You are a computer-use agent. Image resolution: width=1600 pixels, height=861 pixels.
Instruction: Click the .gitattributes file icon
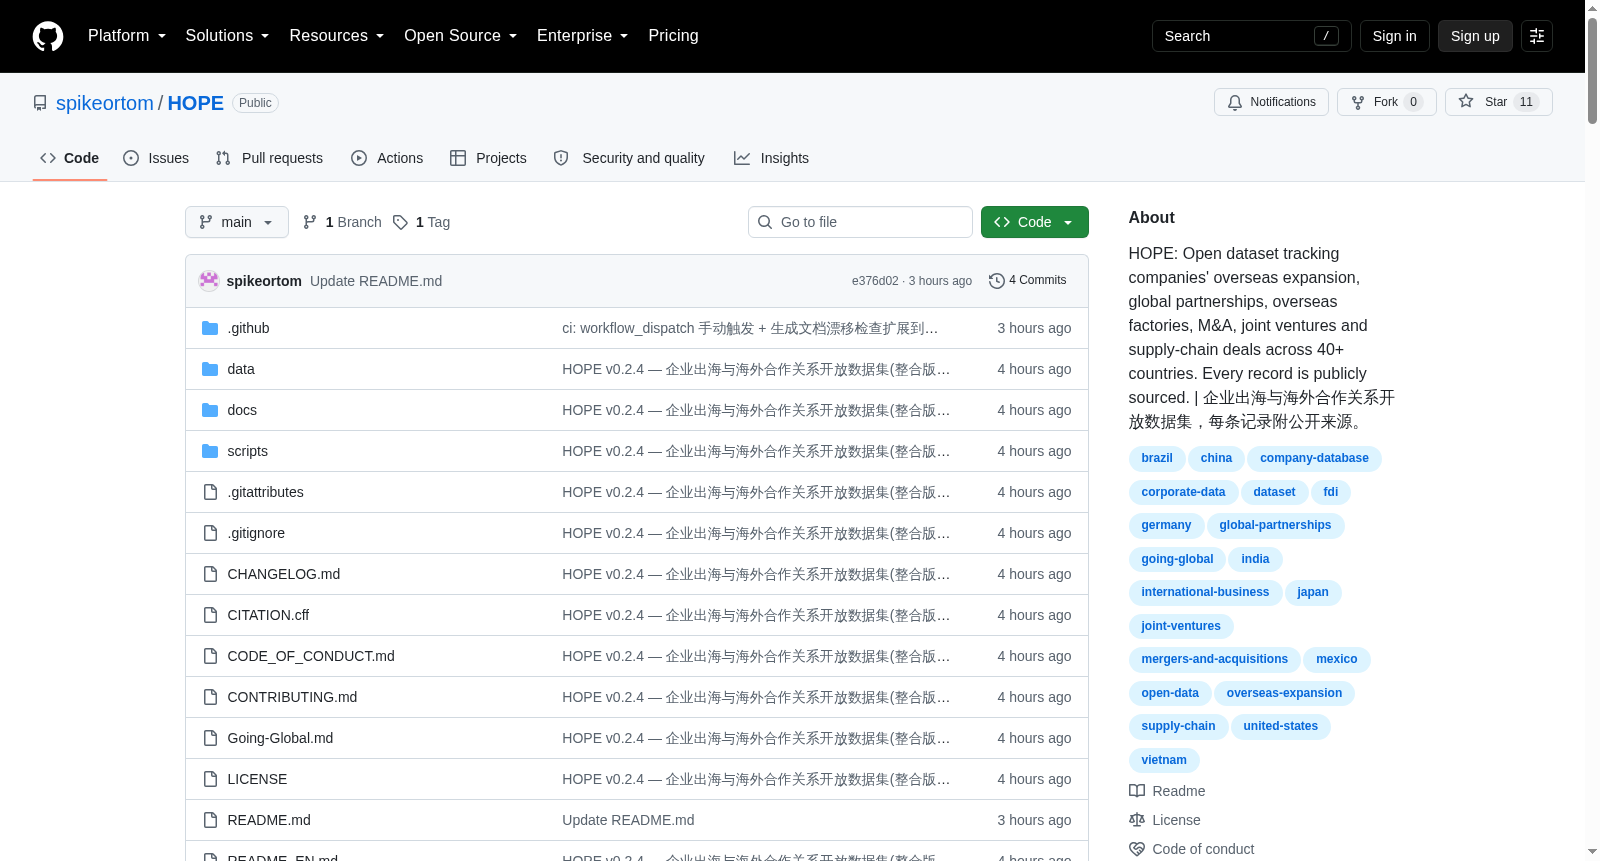click(x=210, y=492)
